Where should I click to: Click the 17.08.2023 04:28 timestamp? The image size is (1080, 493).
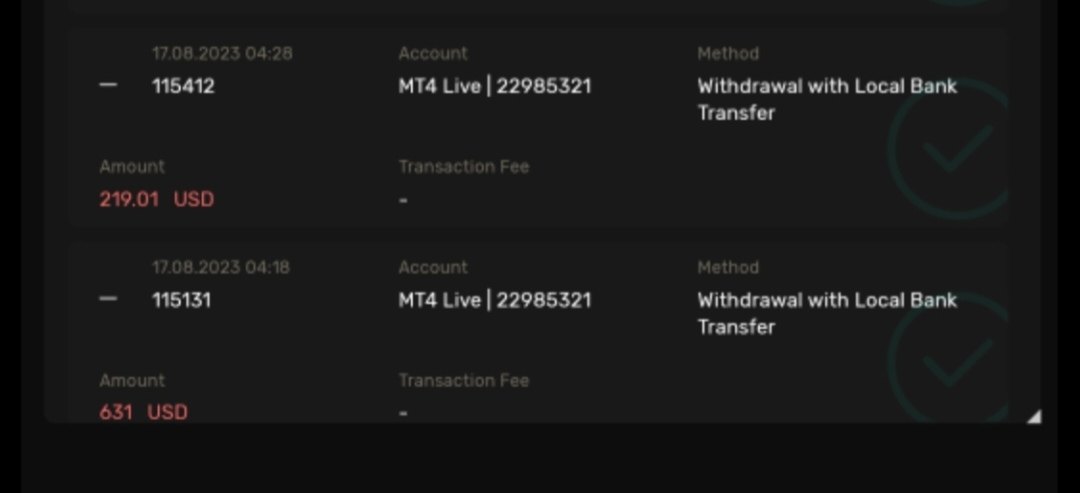coord(222,54)
